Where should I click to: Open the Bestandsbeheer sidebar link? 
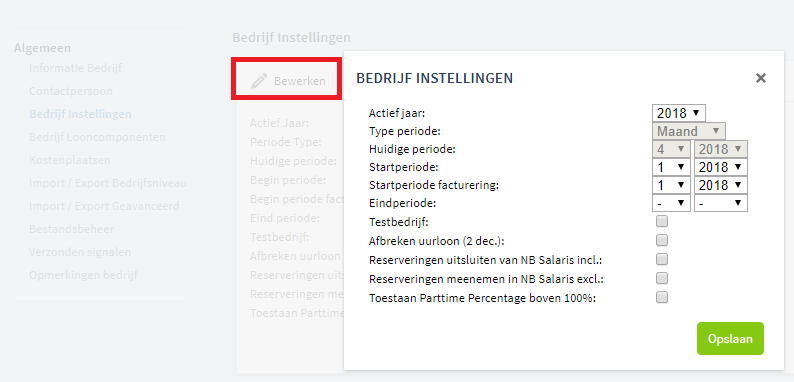71,229
